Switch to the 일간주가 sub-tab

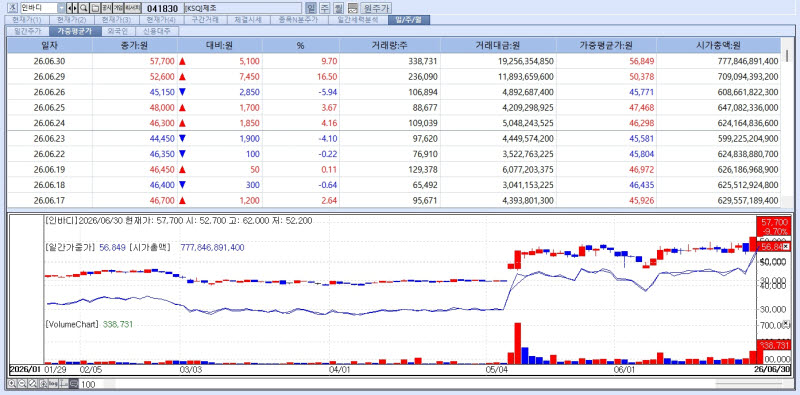coord(27,31)
